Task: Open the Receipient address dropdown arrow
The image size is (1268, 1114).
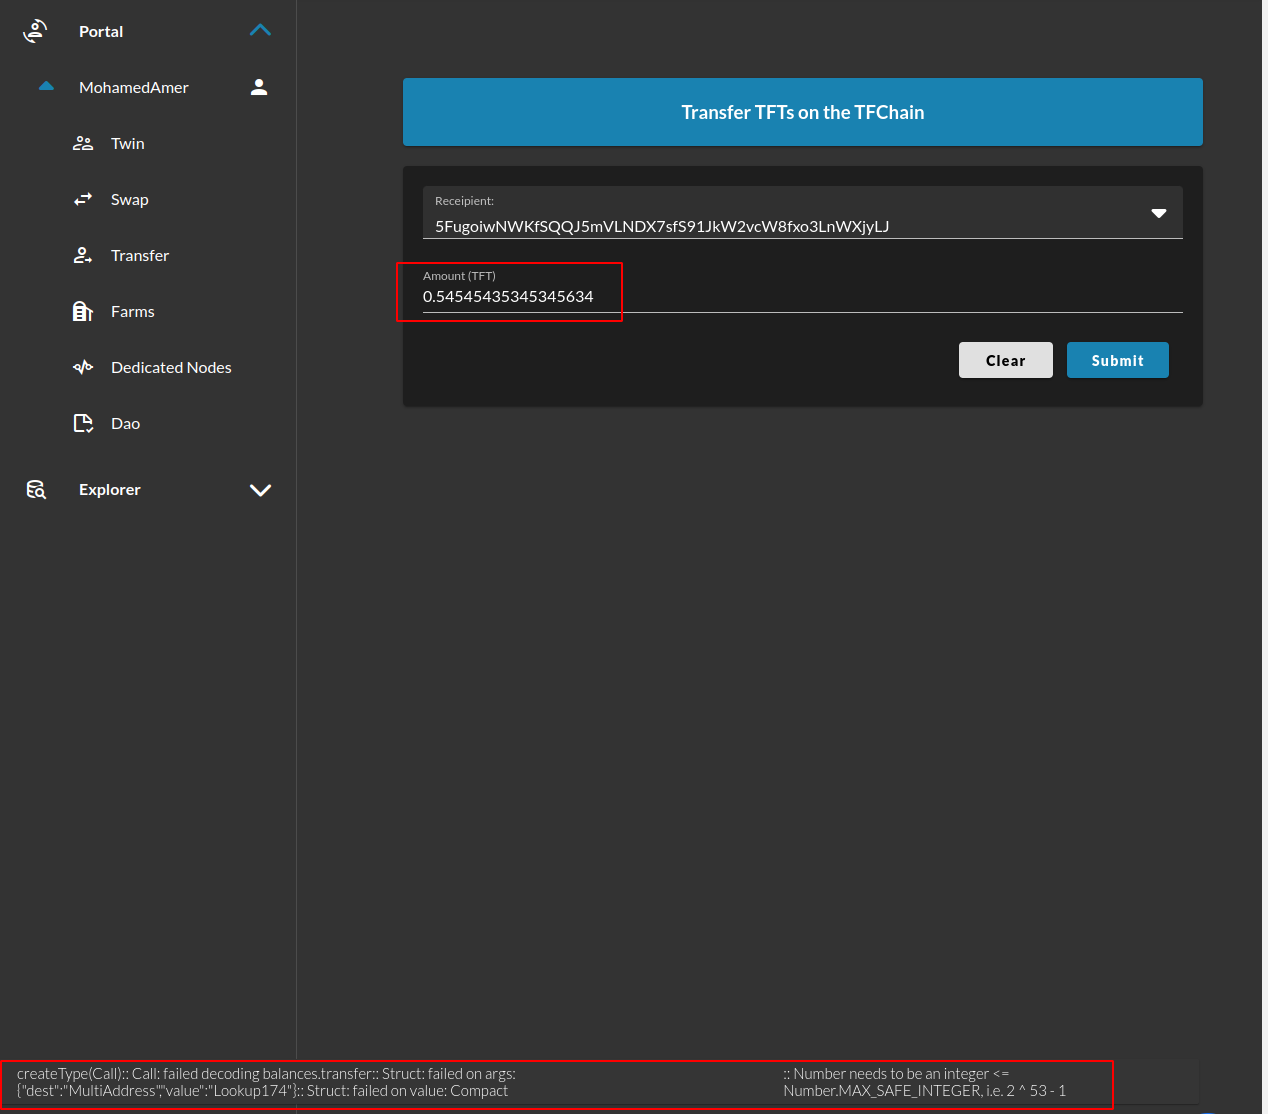Action: [1158, 212]
